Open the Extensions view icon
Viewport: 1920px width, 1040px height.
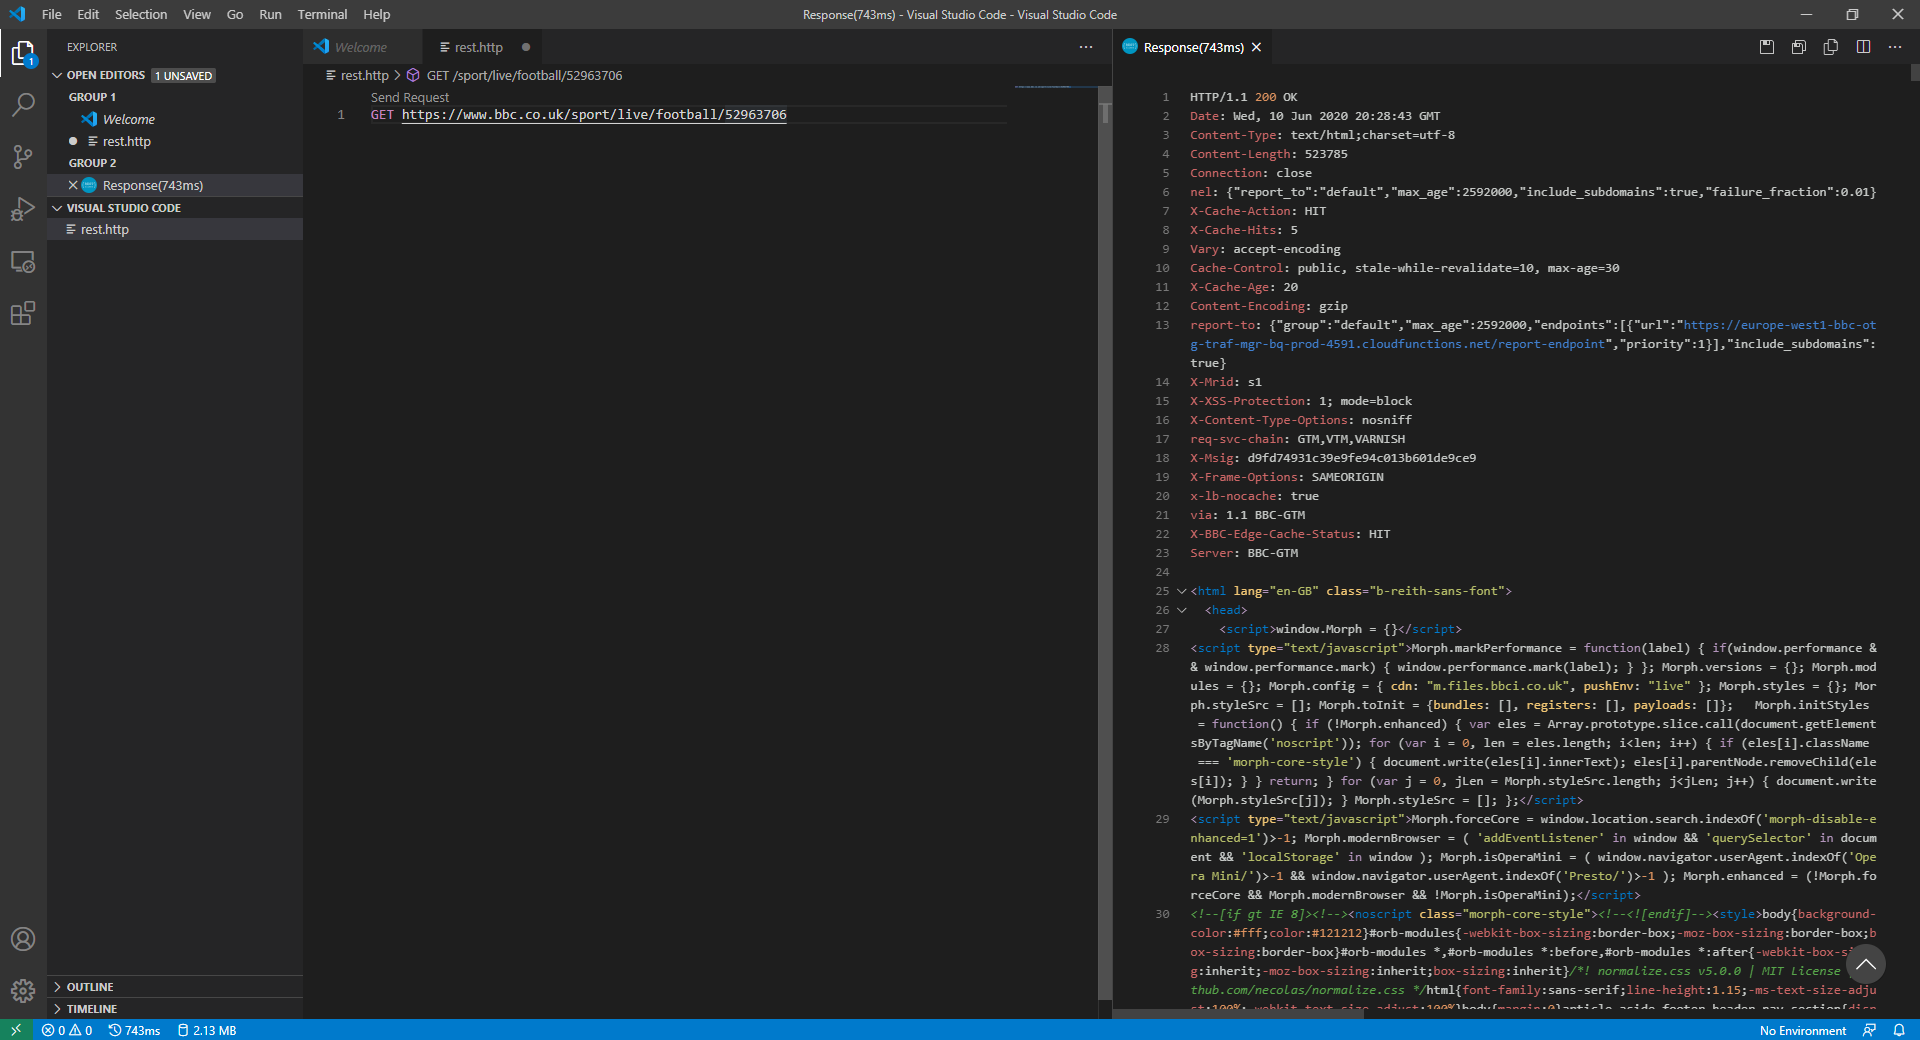pyautogui.click(x=23, y=314)
